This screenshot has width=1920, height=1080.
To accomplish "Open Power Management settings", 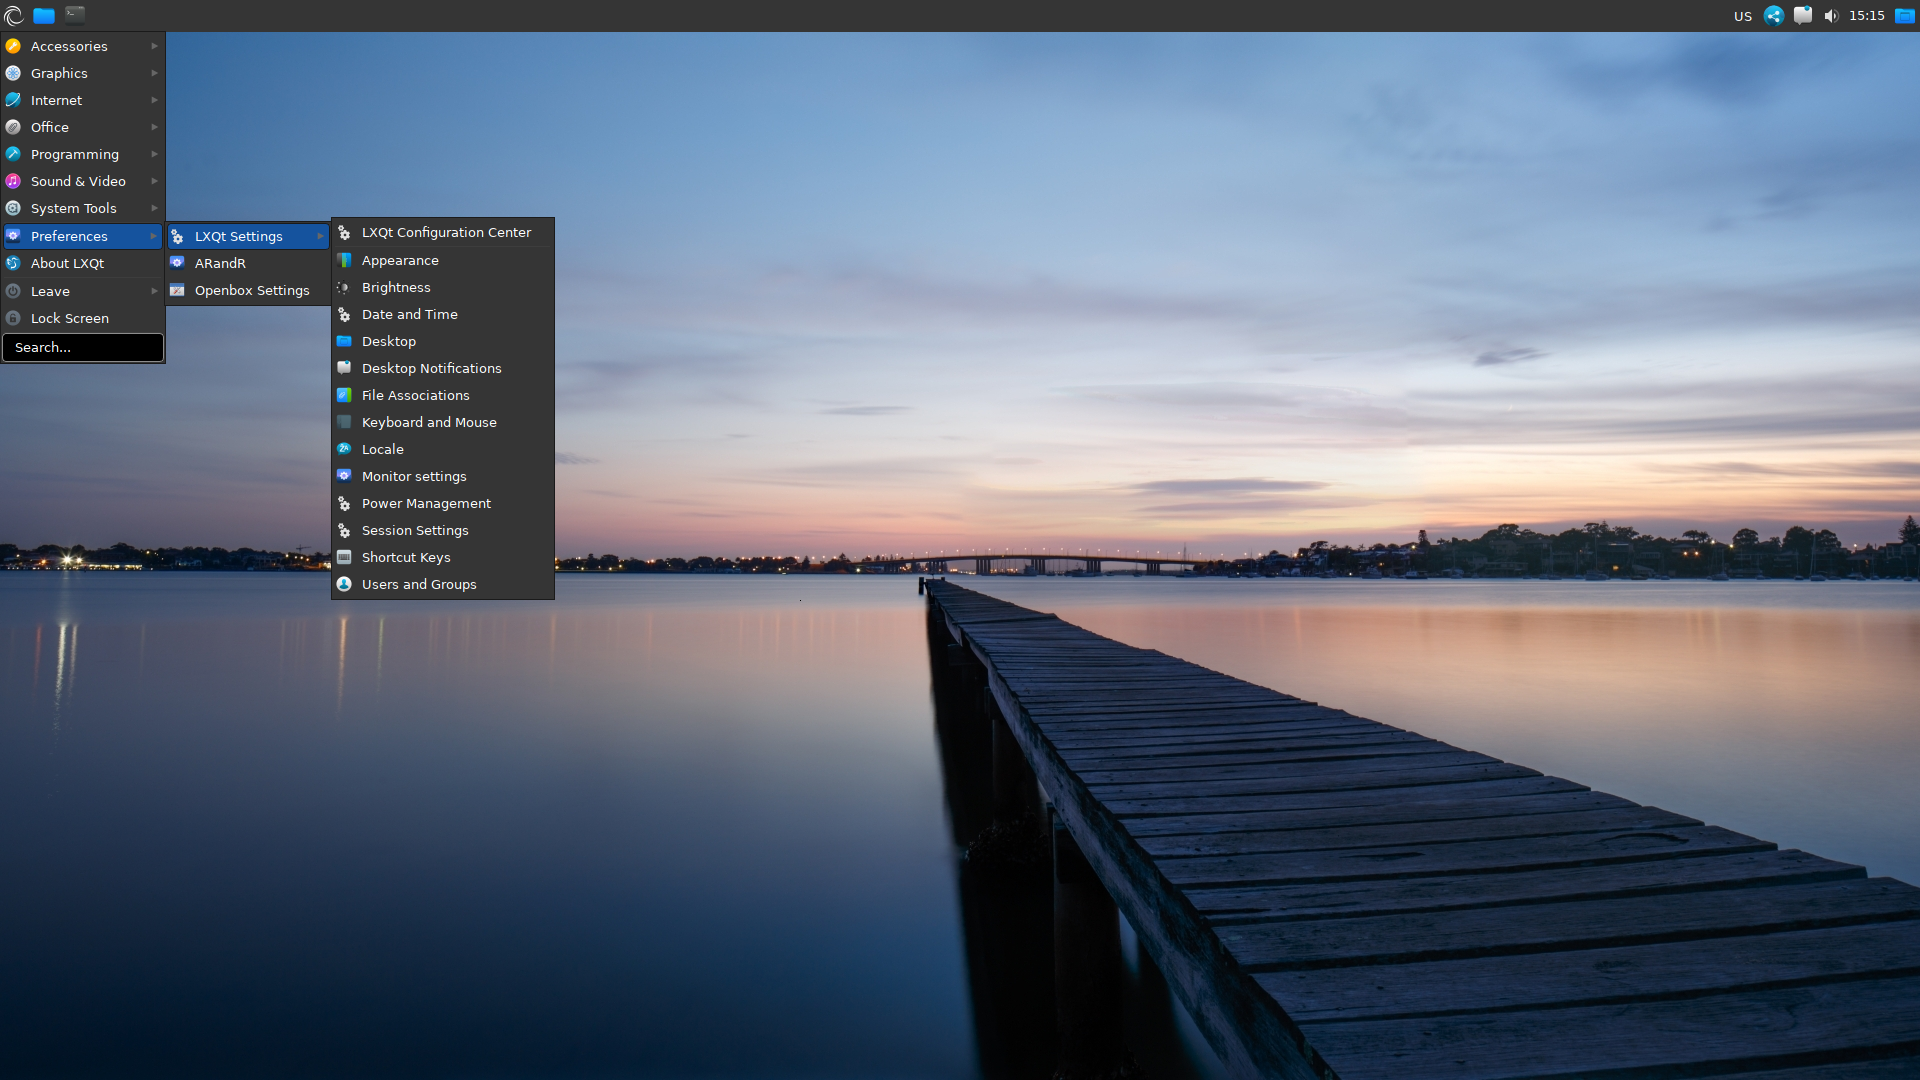I will point(443,503).
